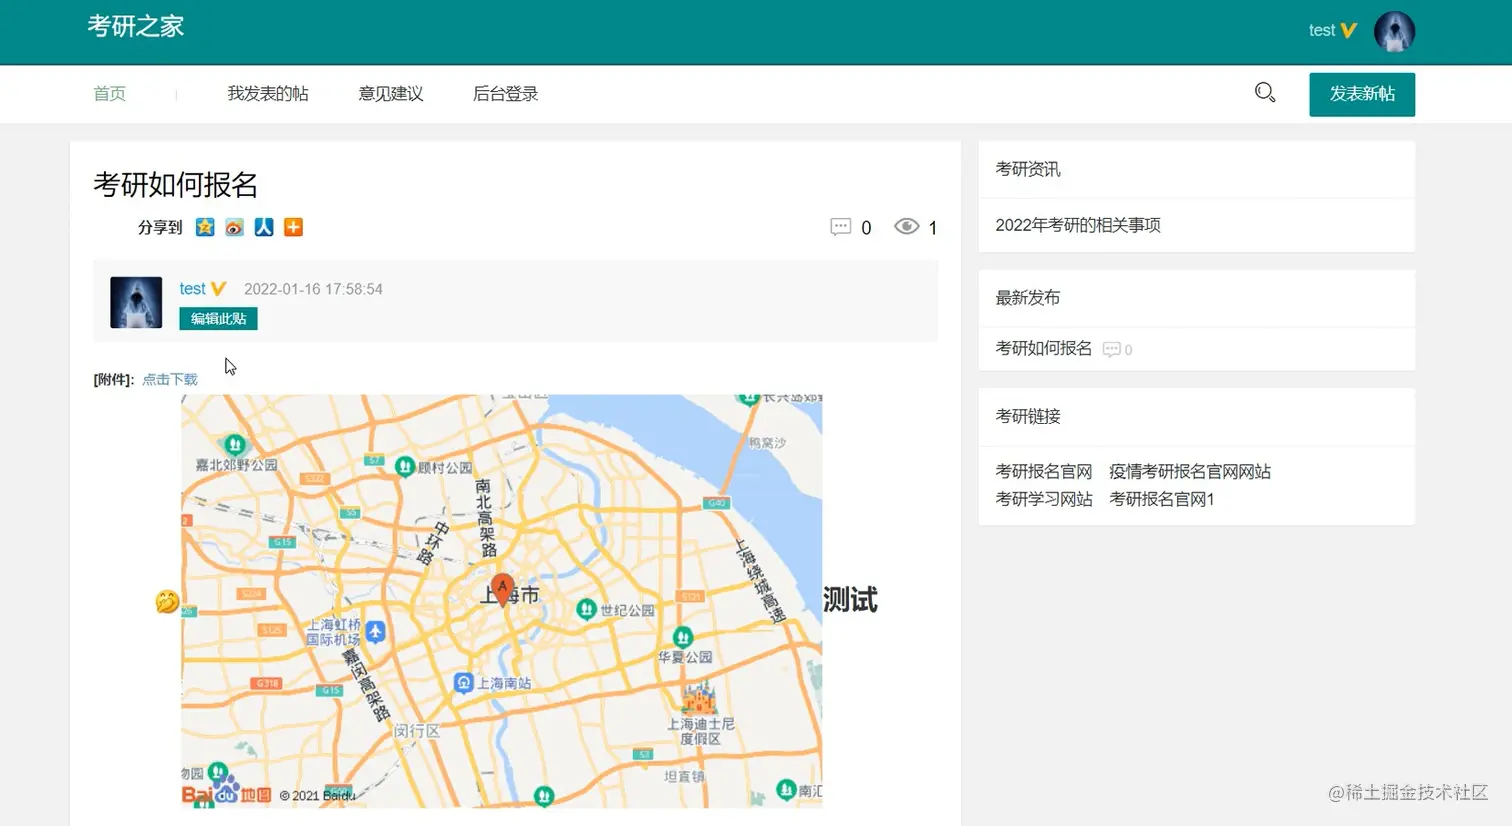1512x826 pixels.
Task: Switch to the 我发表的帖 menu item
Action: click(x=268, y=93)
